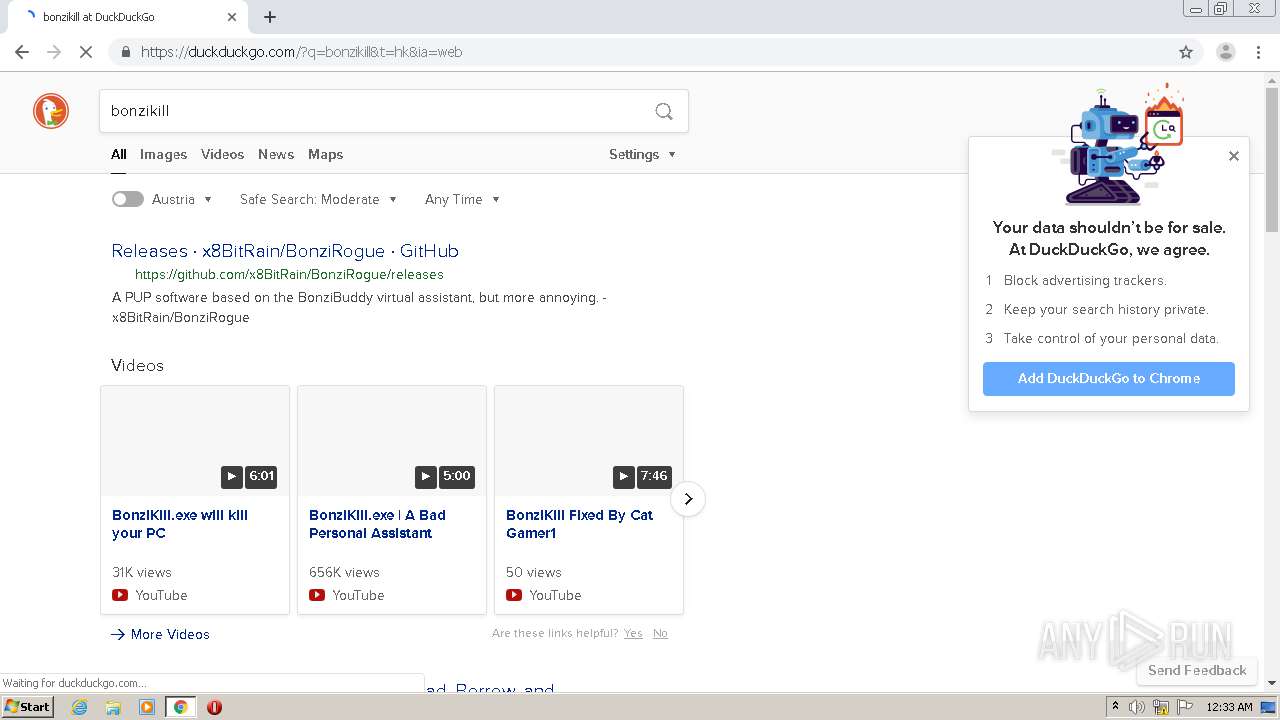Click More Videos link

coord(160,634)
